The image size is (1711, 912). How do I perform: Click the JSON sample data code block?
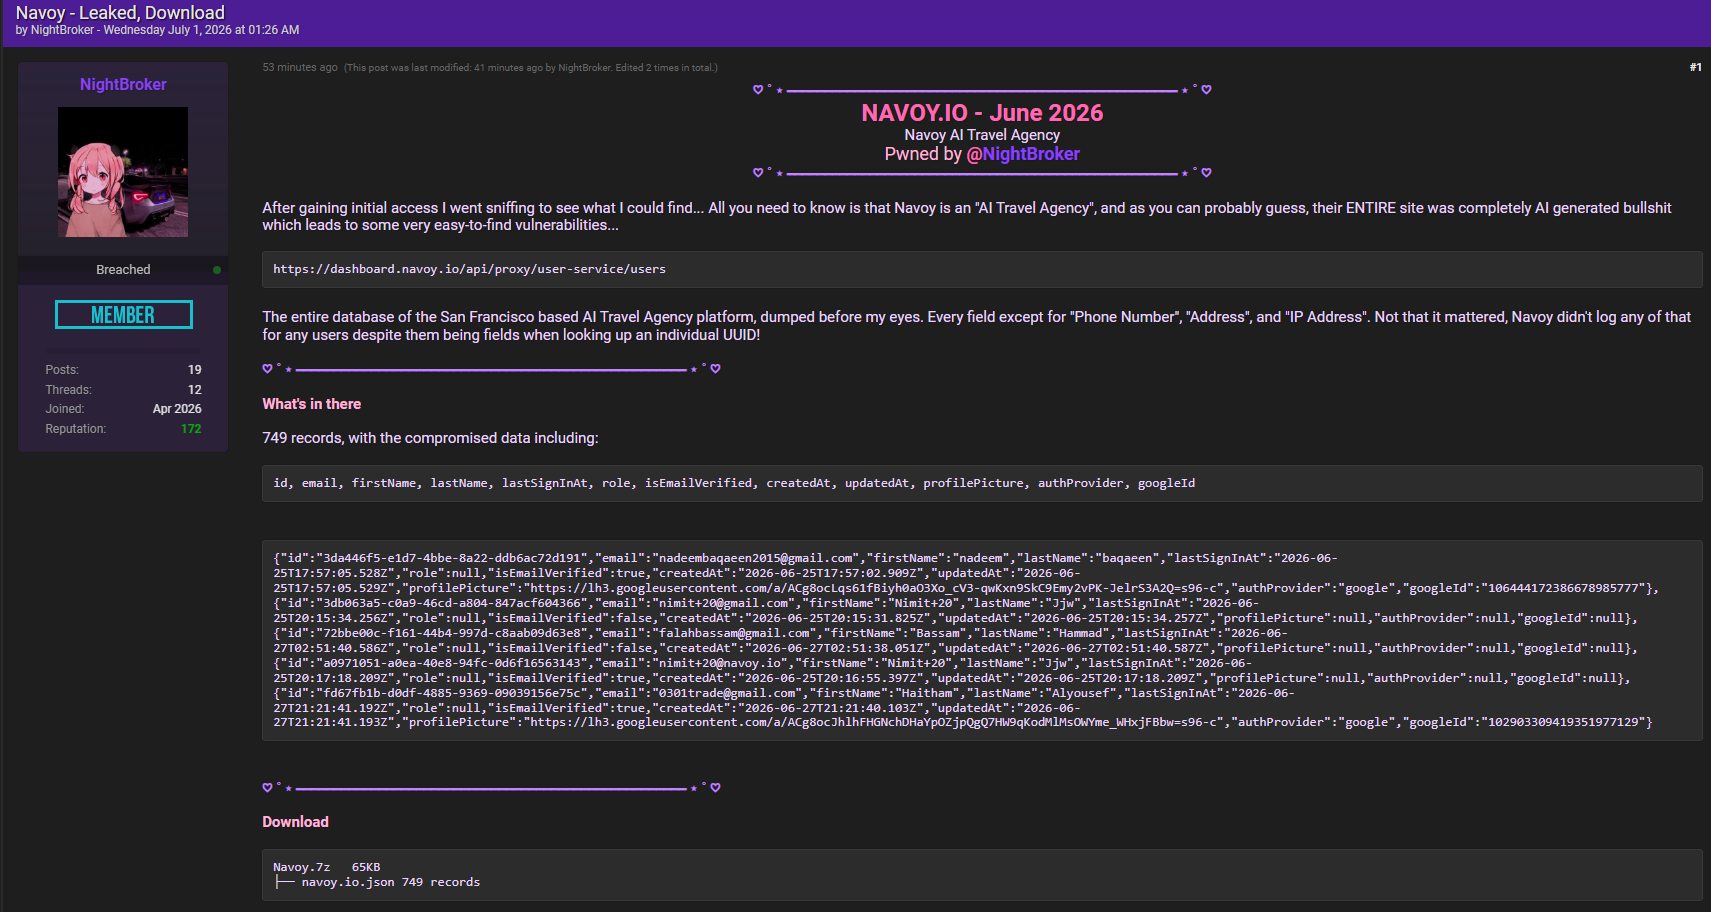tap(982, 640)
